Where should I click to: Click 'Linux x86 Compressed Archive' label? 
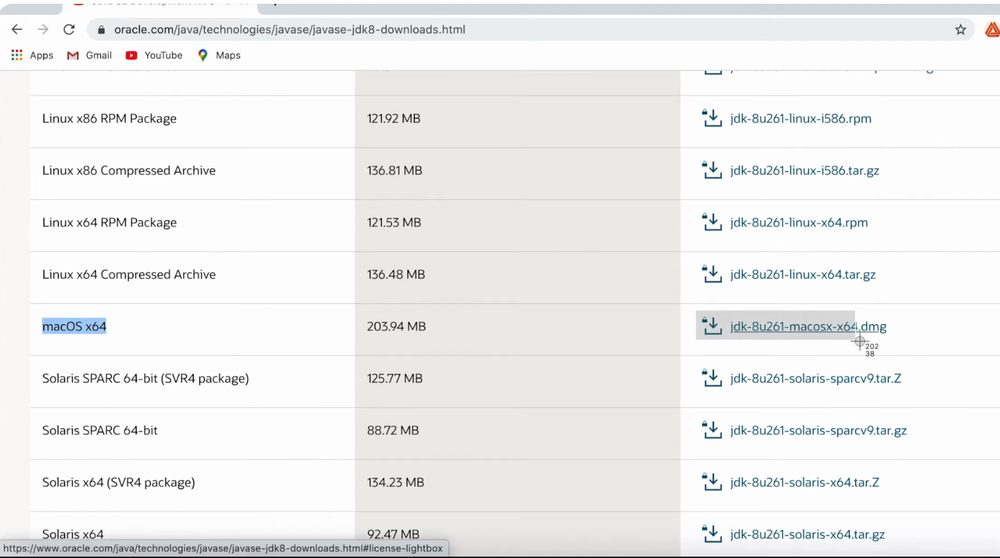pos(129,170)
